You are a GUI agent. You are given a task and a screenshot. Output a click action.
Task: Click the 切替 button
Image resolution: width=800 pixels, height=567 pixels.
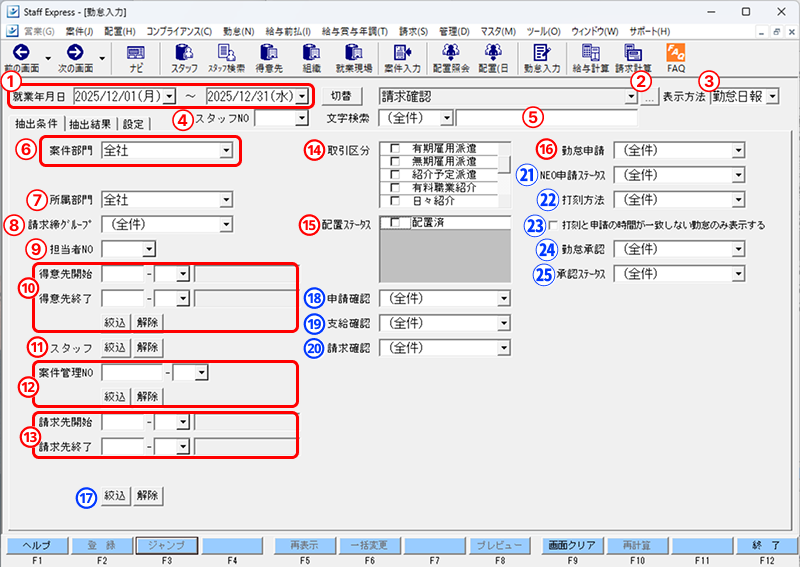click(x=341, y=96)
